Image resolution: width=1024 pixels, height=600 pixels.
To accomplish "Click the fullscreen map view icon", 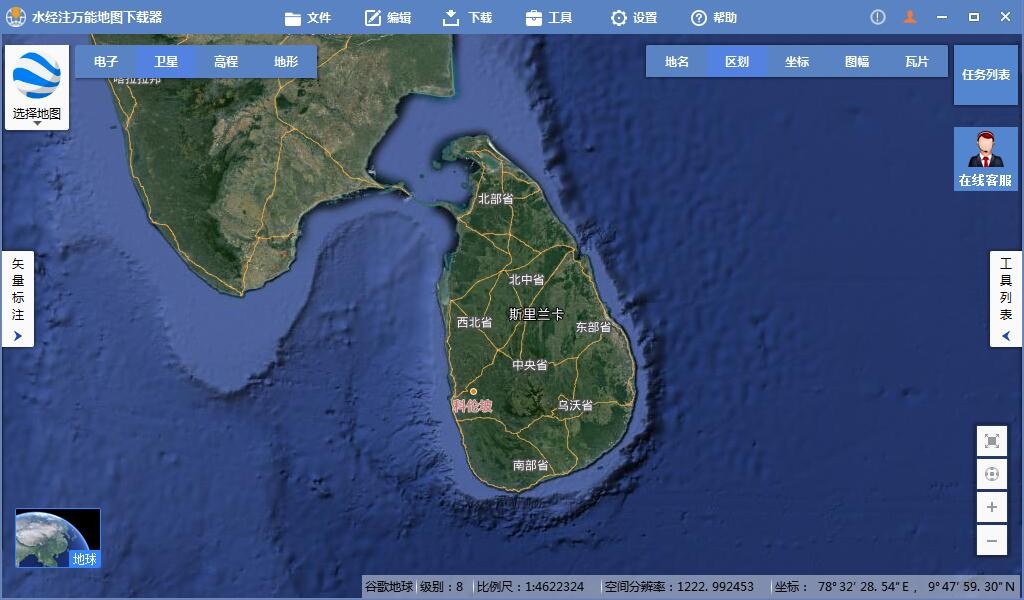I will pyautogui.click(x=991, y=441).
